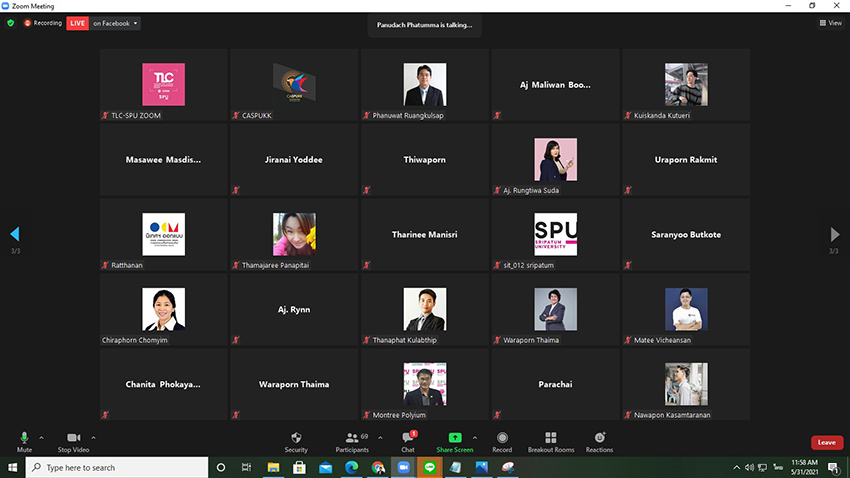The height and width of the screenshot is (478, 850).
Task: Mute the microphone
Action: click(25, 441)
